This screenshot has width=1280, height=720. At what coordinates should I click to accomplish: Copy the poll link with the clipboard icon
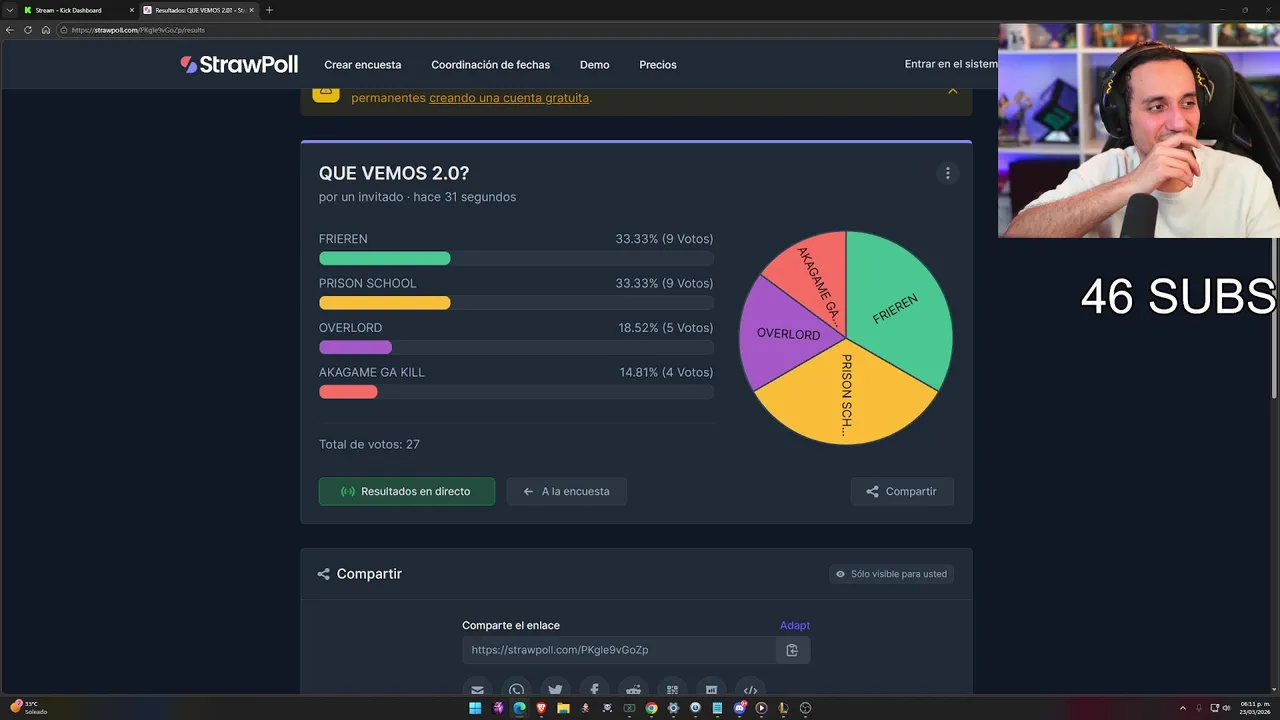792,650
